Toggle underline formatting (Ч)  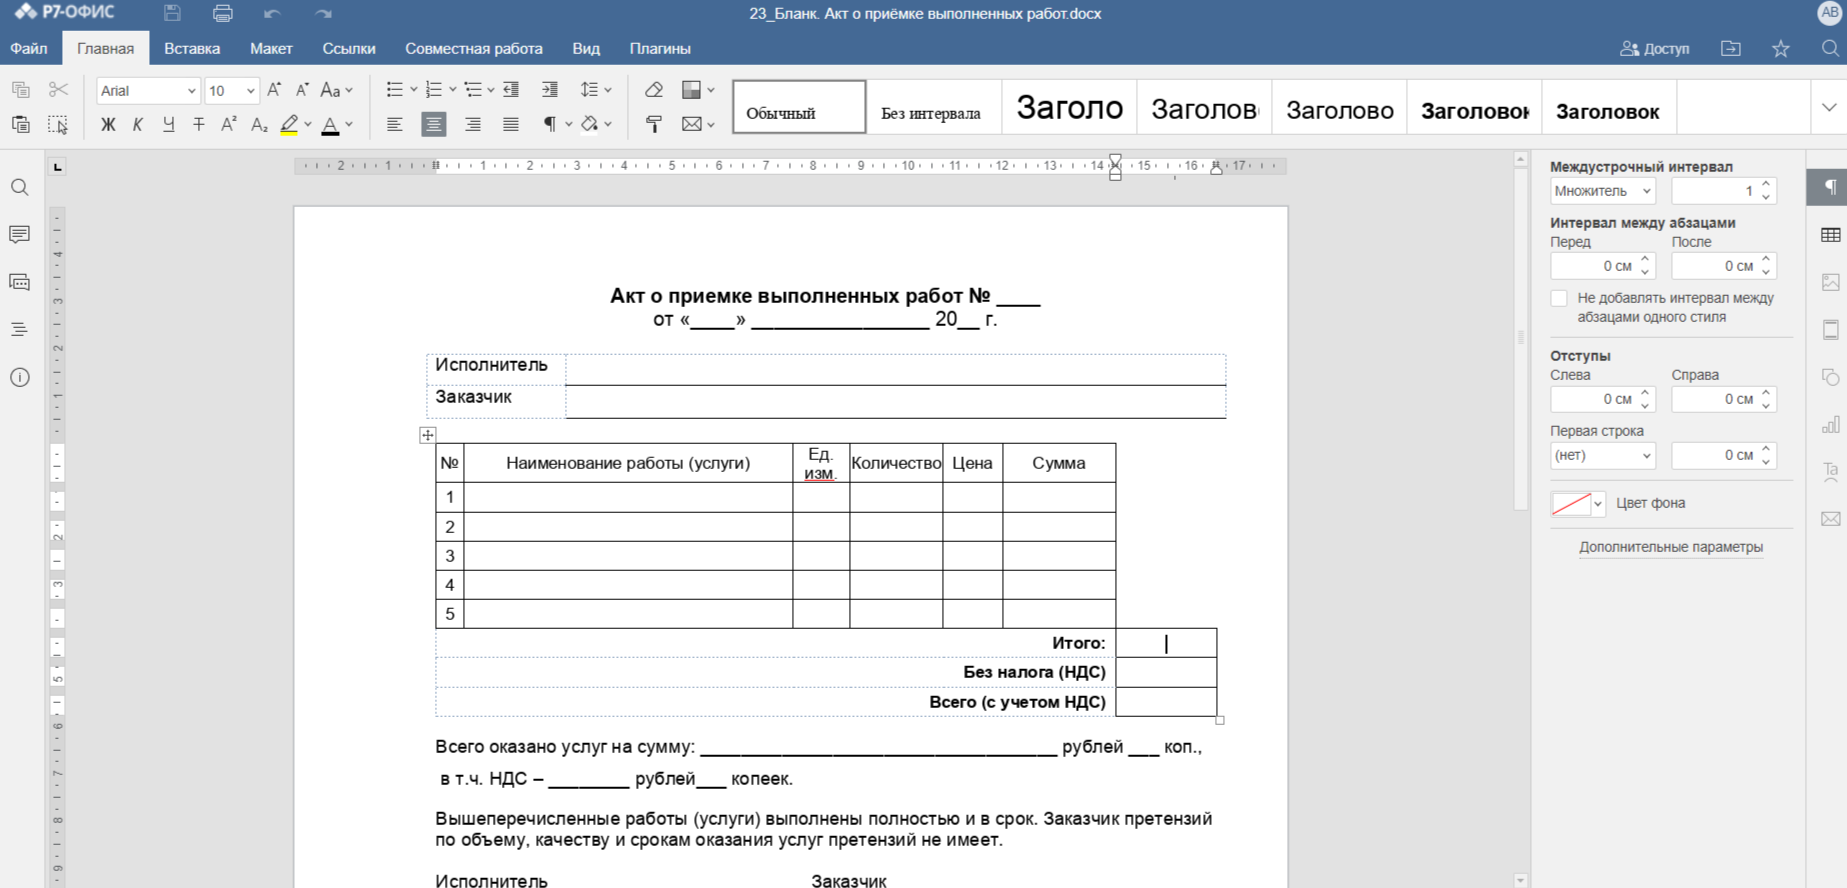click(x=168, y=124)
